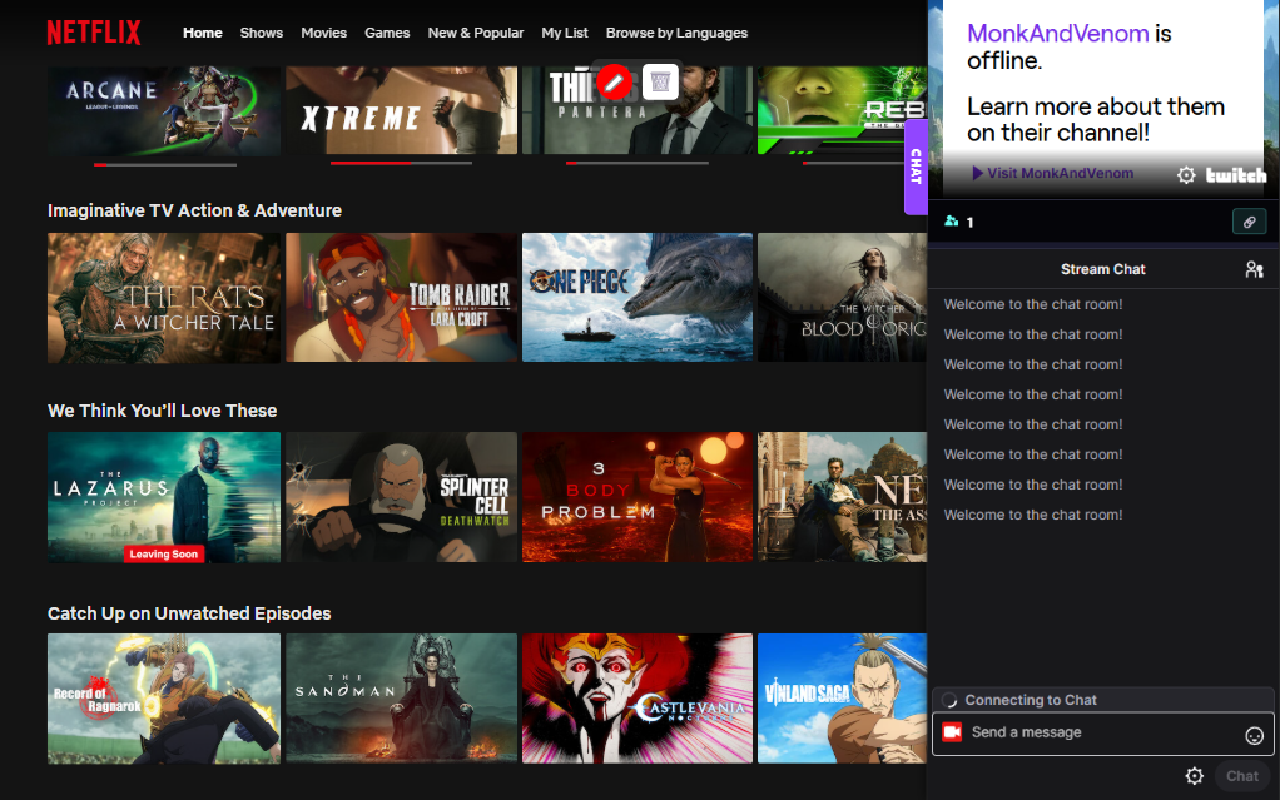
Task: Focus the Send a message field
Action: pos(1103,733)
